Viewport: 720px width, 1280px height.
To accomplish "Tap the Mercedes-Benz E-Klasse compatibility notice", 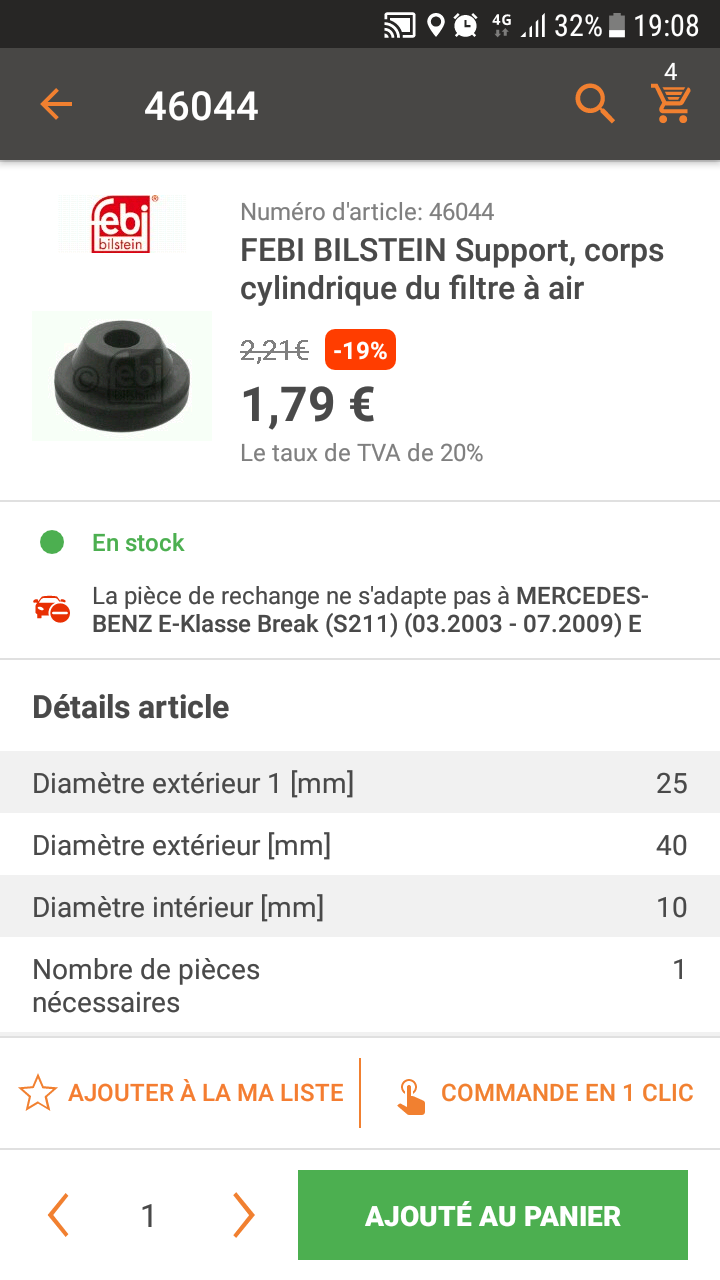I will pos(370,610).
